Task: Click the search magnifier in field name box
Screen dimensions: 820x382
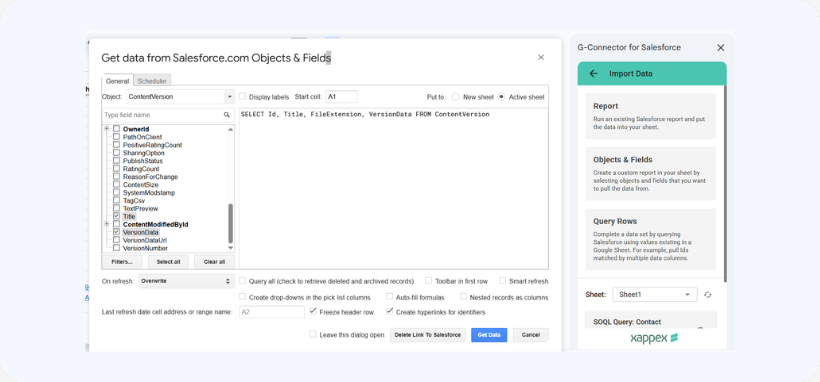Action: tap(226, 115)
